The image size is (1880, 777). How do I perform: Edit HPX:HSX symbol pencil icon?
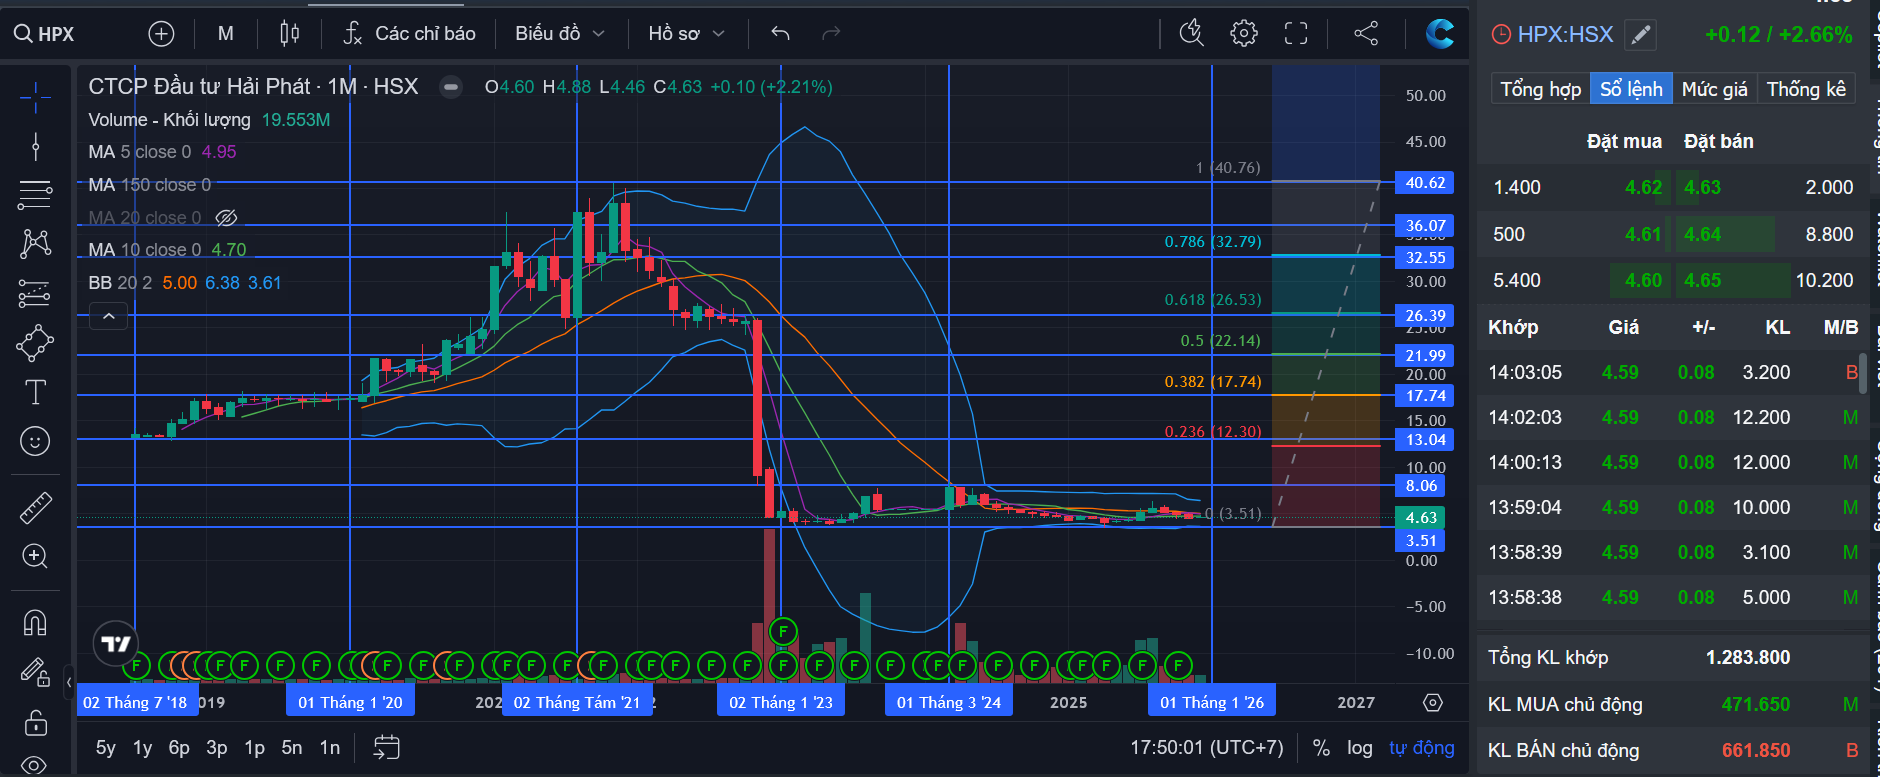pos(1641,35)
